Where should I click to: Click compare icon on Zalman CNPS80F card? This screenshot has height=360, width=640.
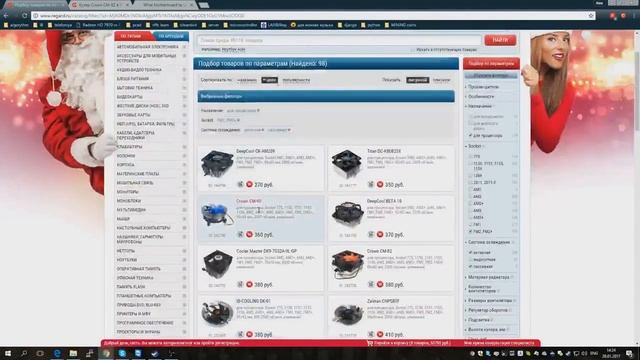tap(371, 334)
